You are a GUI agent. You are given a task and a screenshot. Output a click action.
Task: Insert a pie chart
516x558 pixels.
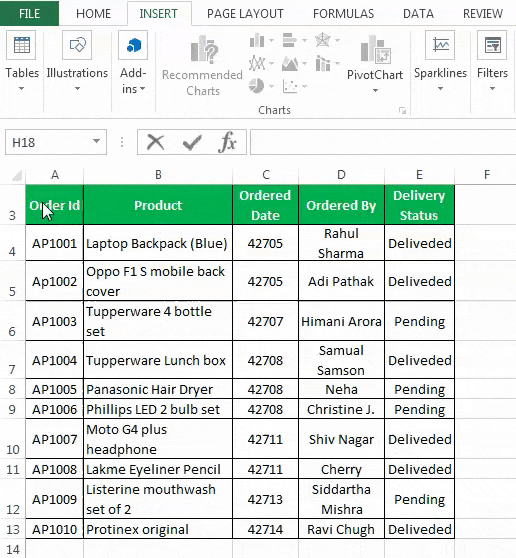pyautogui.click(x=256, y=86)
